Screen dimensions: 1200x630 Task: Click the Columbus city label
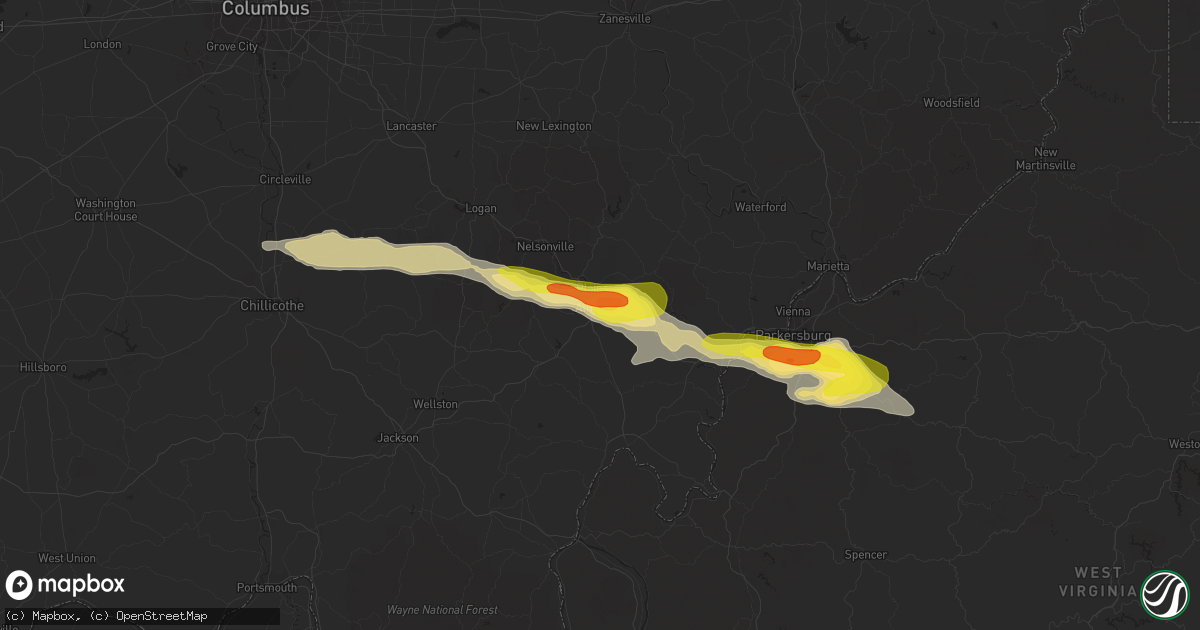265,8
